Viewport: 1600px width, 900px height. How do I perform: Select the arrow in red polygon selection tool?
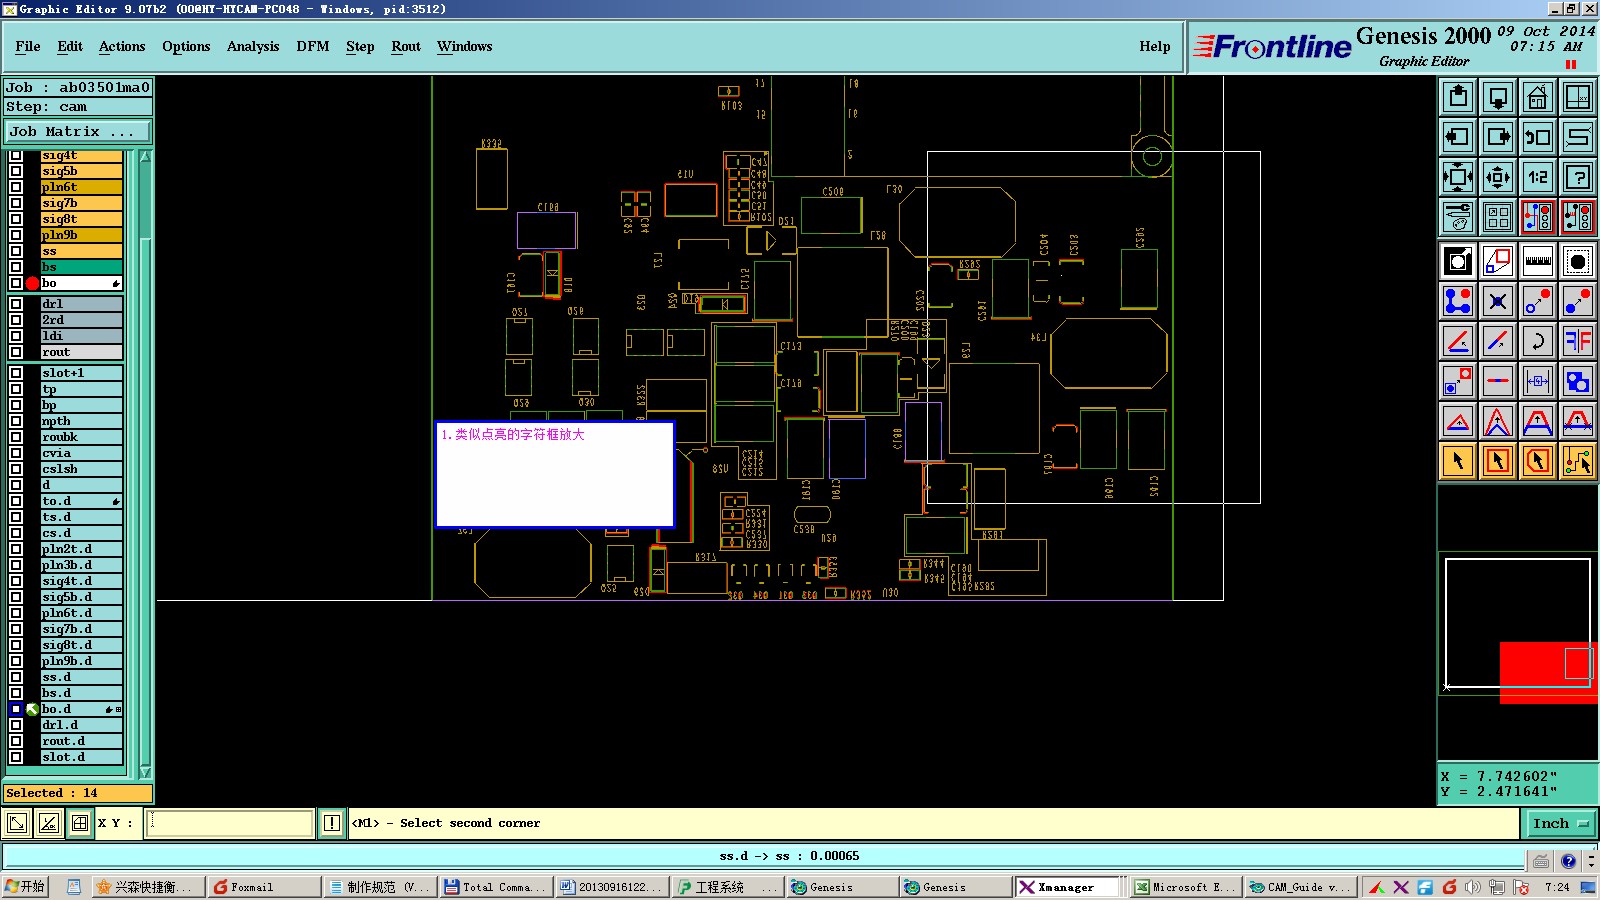pos(1538,461)
